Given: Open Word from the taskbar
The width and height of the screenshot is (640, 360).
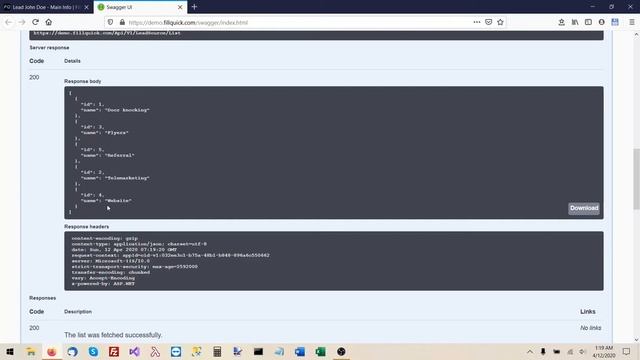Looking at the screenshot, I should [300, 351].
